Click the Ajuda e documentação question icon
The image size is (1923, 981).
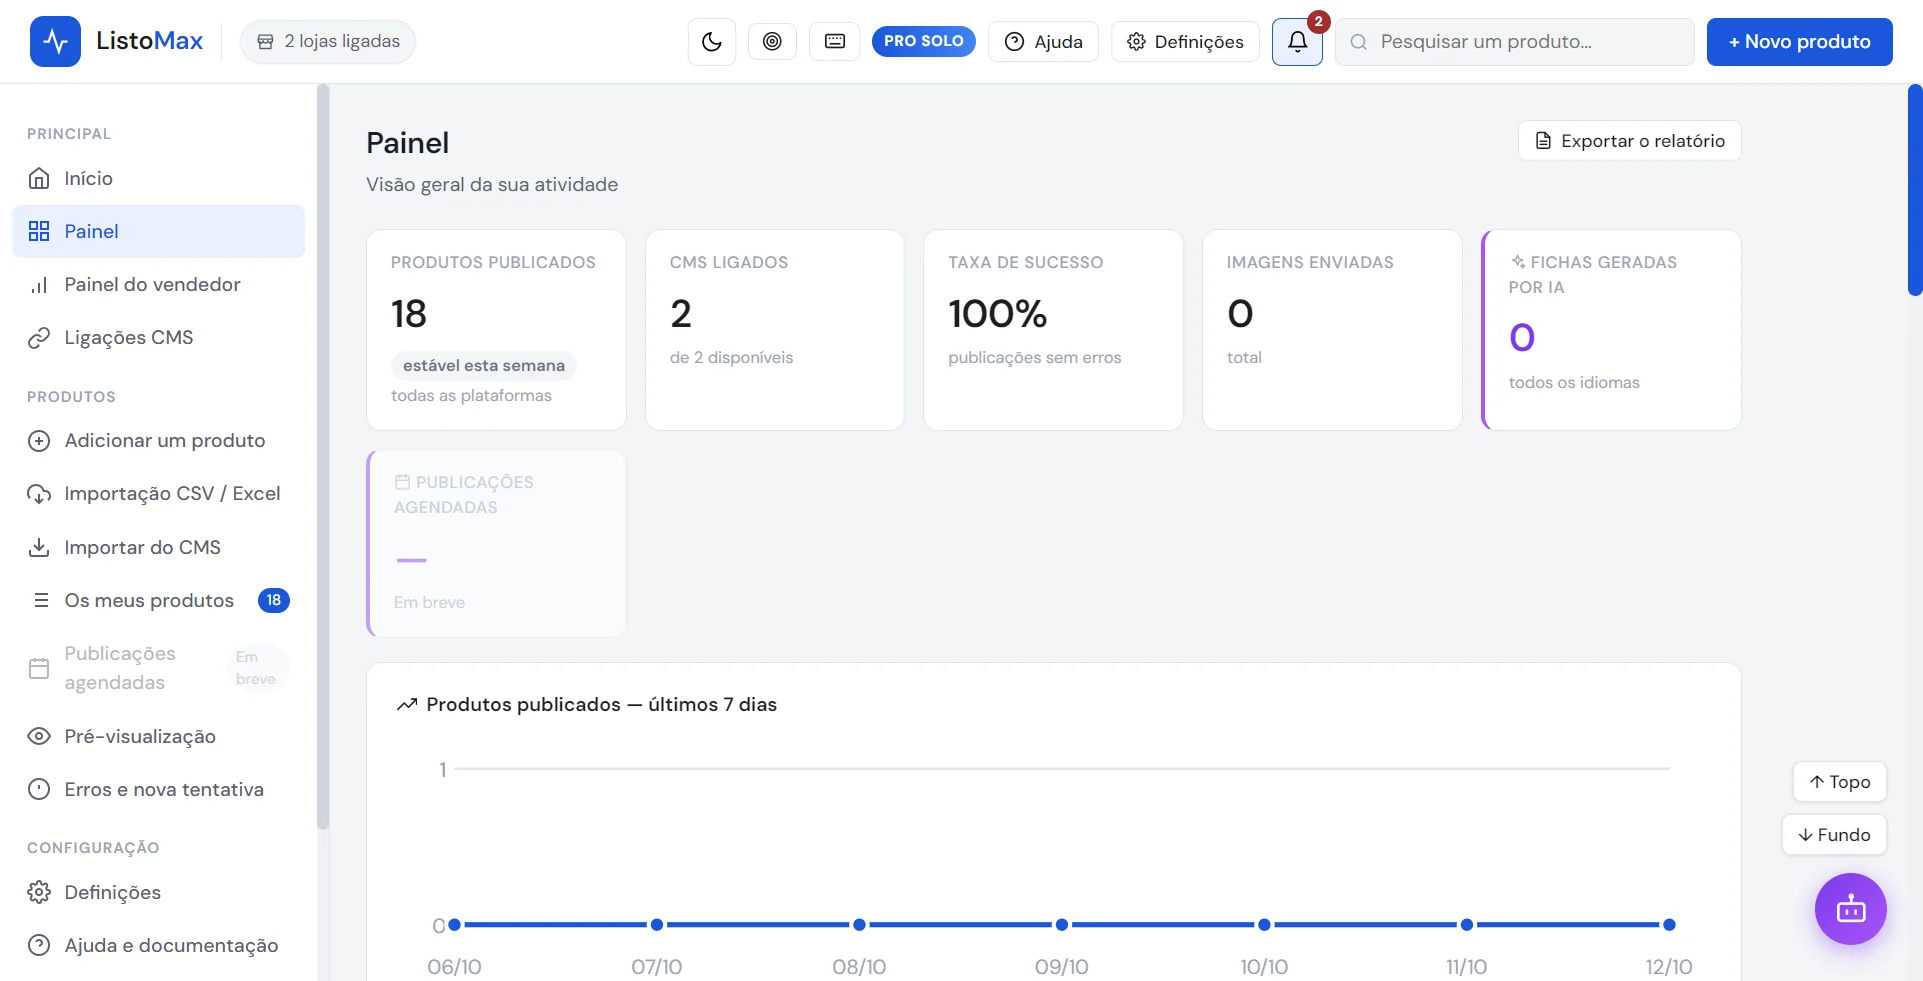(x=39, y=945)
